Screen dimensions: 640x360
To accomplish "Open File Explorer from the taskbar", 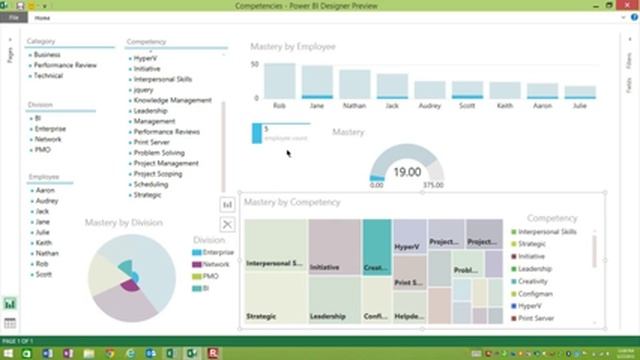I will (x=89, y=353).
